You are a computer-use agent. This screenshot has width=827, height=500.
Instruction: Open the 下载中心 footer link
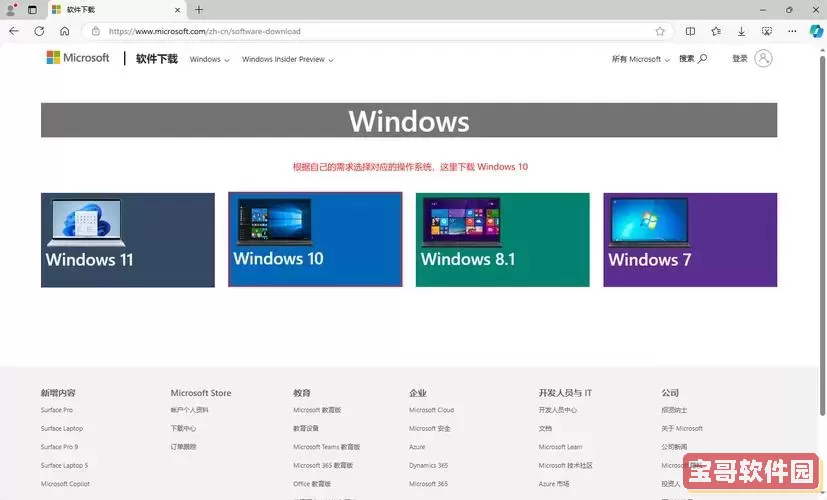(183, 428)
